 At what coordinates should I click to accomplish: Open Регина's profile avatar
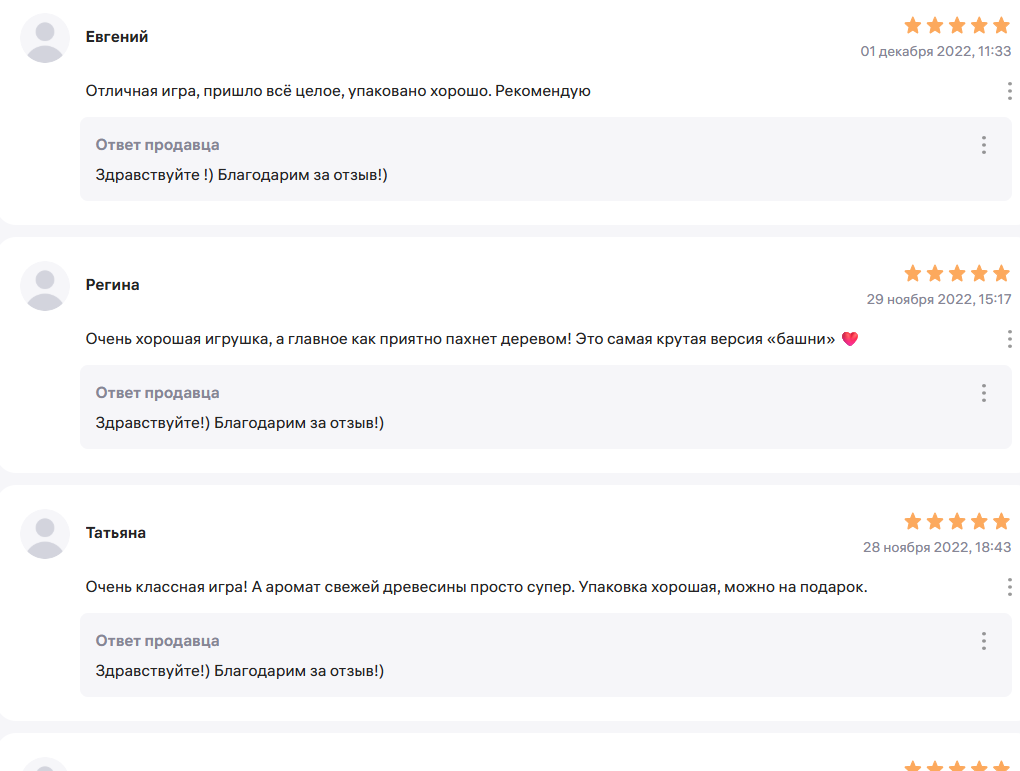click(x=45, y=286)
